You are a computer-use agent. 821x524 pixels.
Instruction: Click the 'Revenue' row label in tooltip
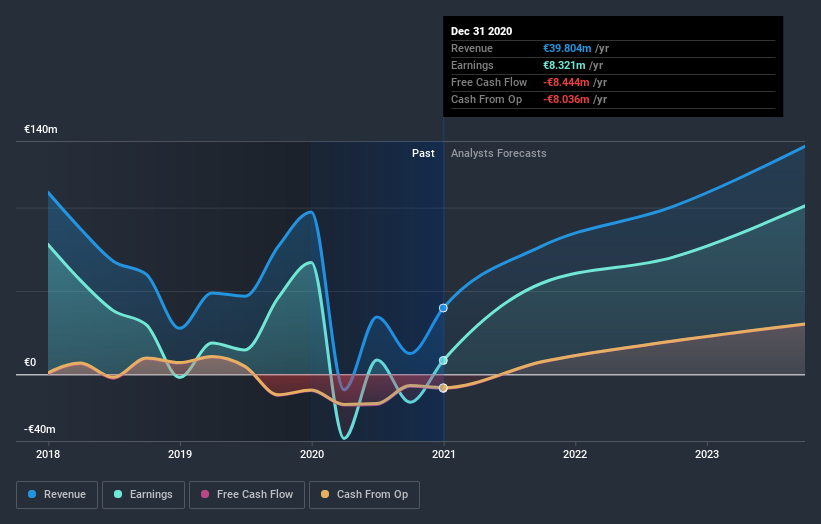pos(472,48)
